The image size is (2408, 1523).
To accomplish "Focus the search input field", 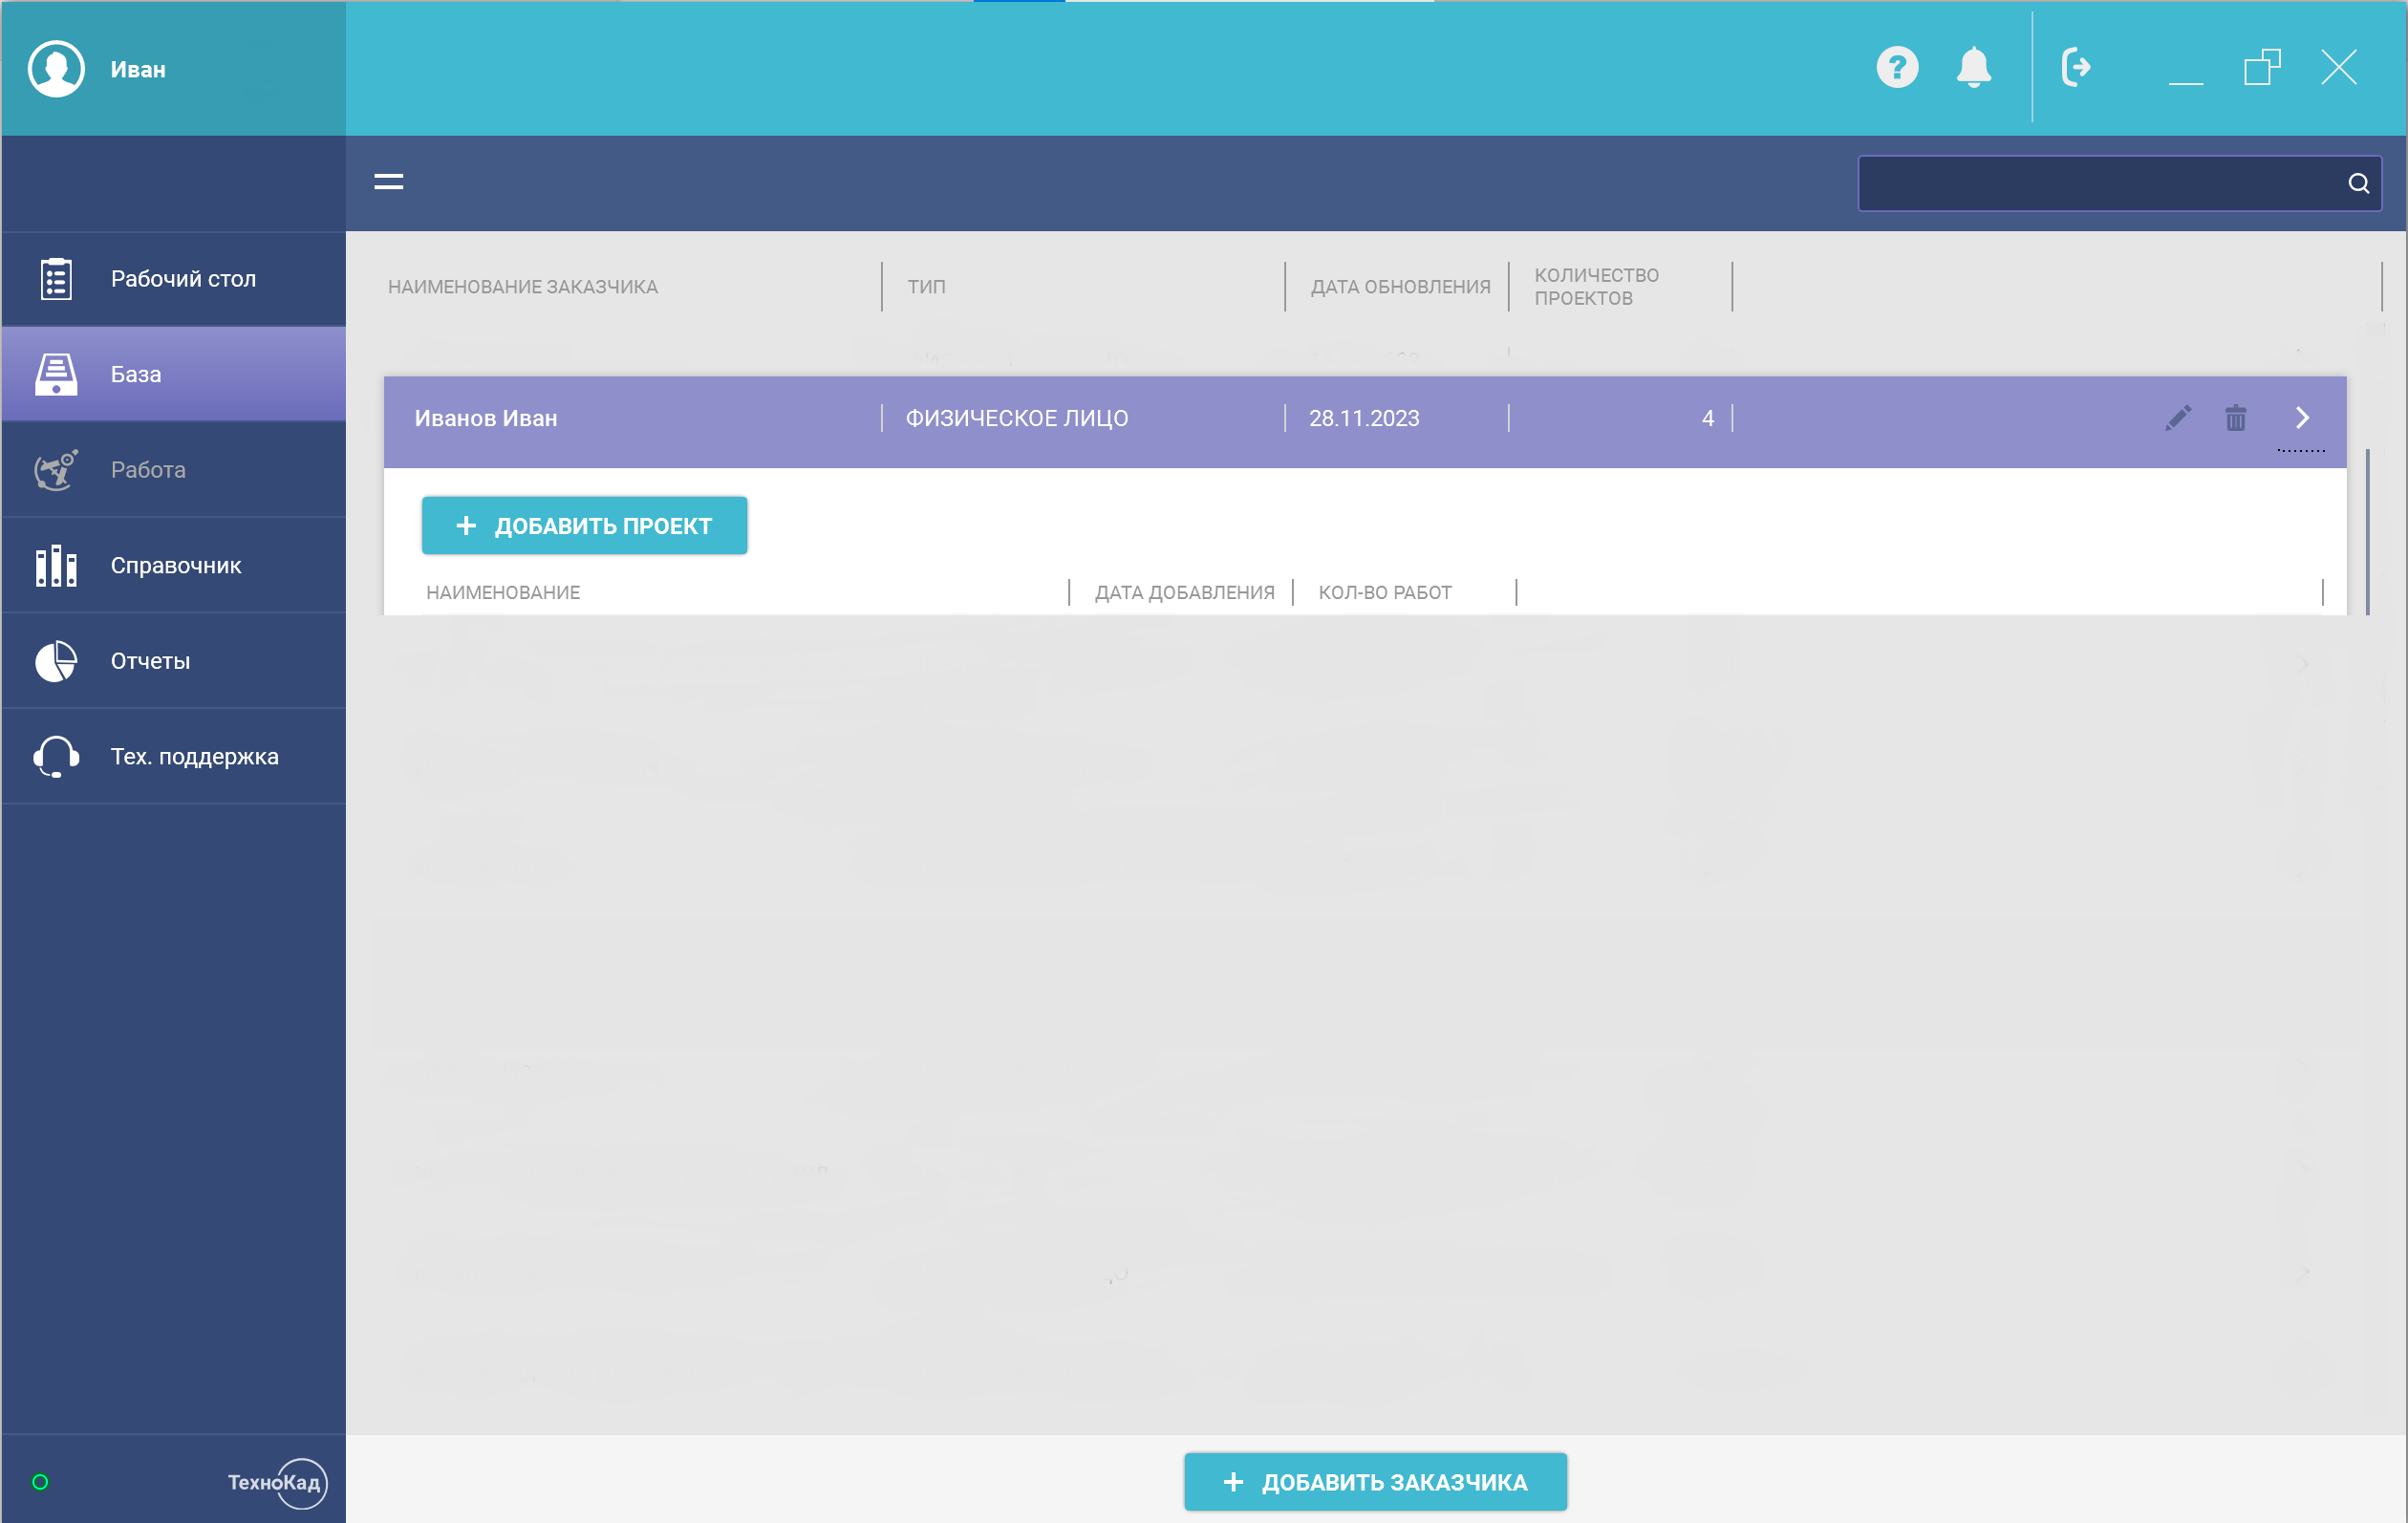I will point(2100,183).
